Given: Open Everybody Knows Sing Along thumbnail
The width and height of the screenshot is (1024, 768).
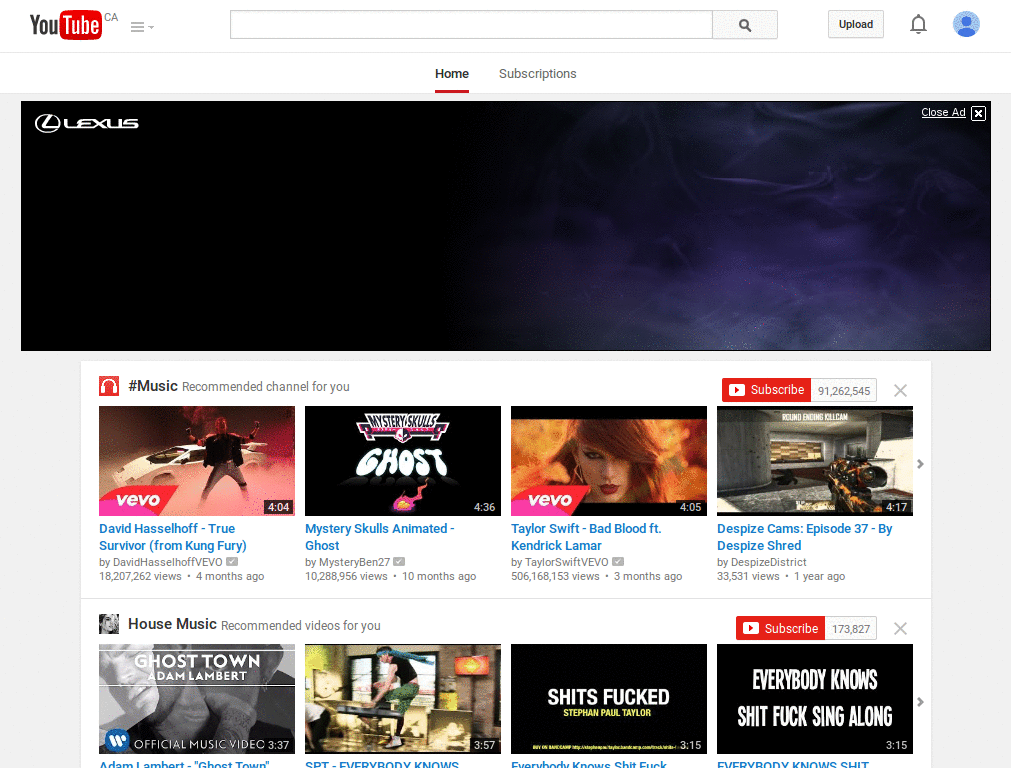Looking at the screenshot, I should [x=815, y=699].
